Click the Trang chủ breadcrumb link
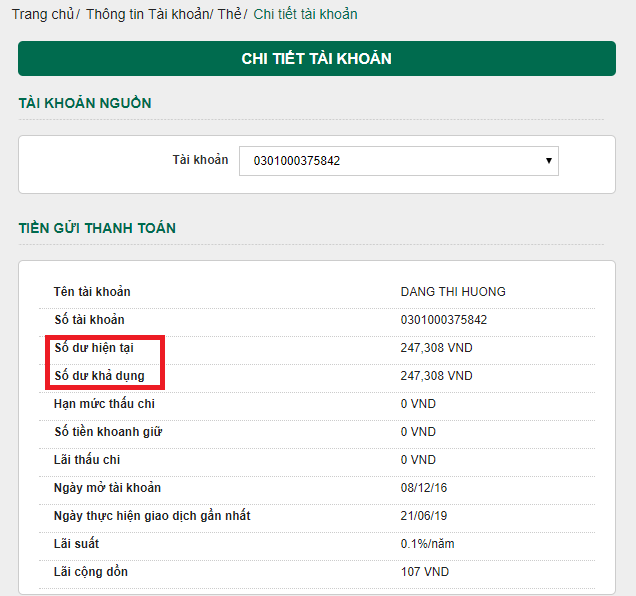Screen dimensions: 636x596 click(x=43, y=15)
